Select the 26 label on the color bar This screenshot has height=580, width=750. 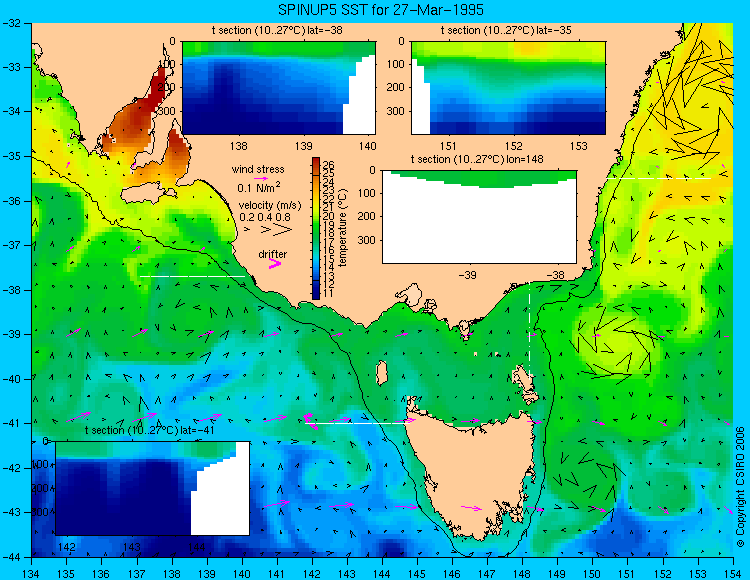click(x=328, y=165)
